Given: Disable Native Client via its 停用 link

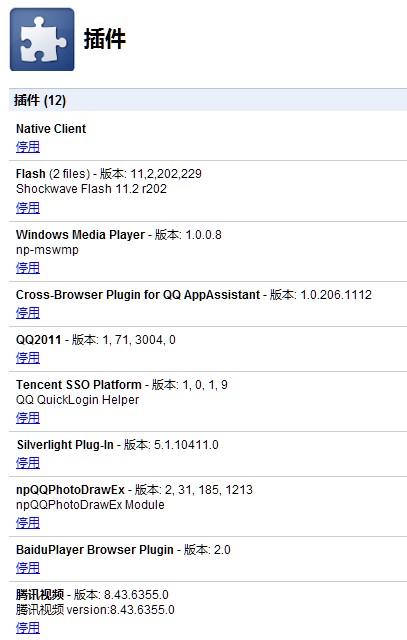Looking at the screenshot, I should pyautogui.click(x=28, y=147).
